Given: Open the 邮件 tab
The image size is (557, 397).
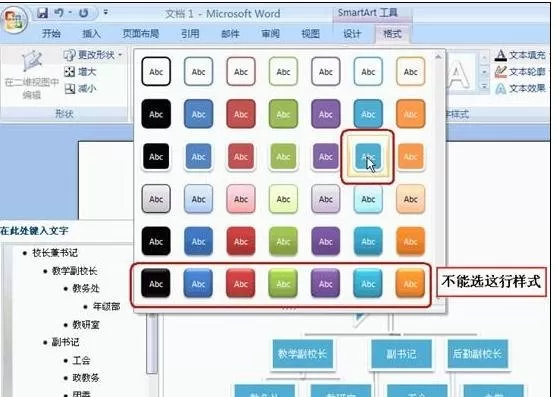Looking at the screenshot, I should (230, 34).
